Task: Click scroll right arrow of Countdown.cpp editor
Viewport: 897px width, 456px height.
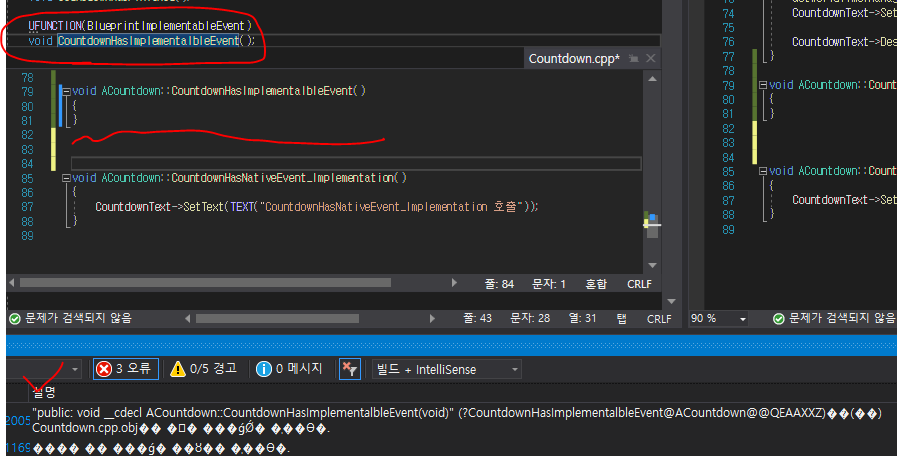Action: point(454,283)
